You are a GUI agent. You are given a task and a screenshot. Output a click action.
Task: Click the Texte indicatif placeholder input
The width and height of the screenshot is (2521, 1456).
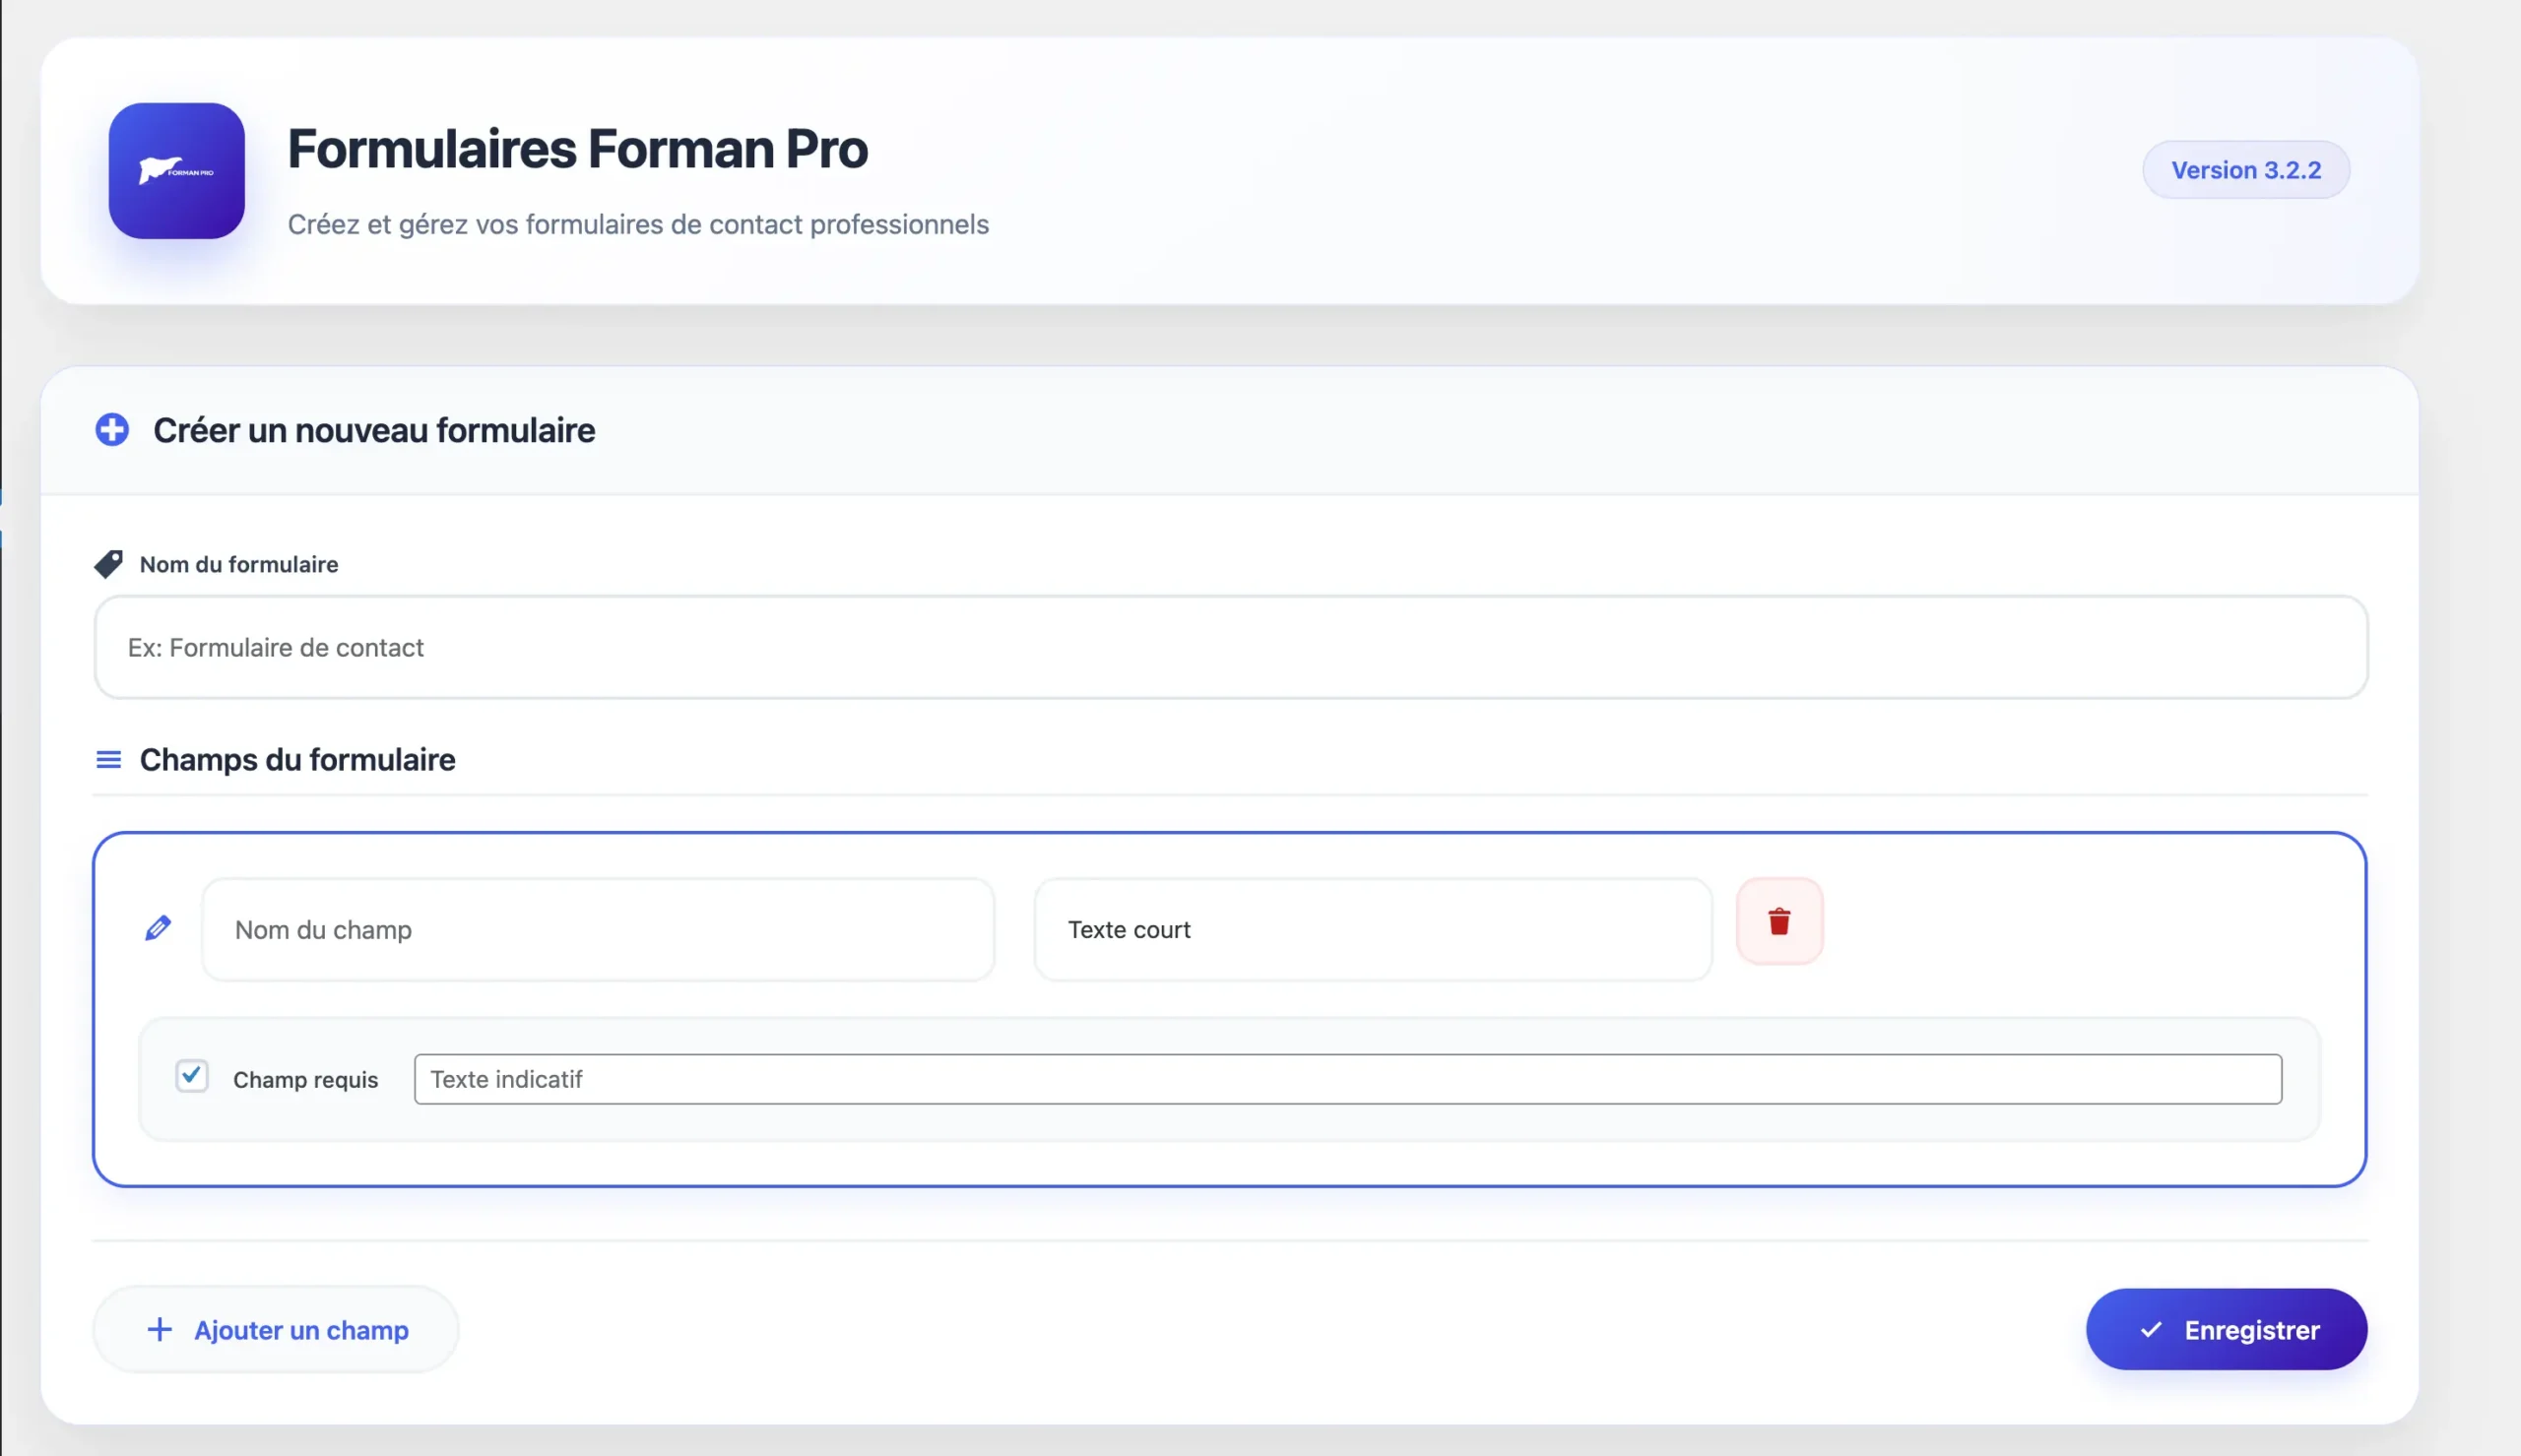click(1347, 1079)
